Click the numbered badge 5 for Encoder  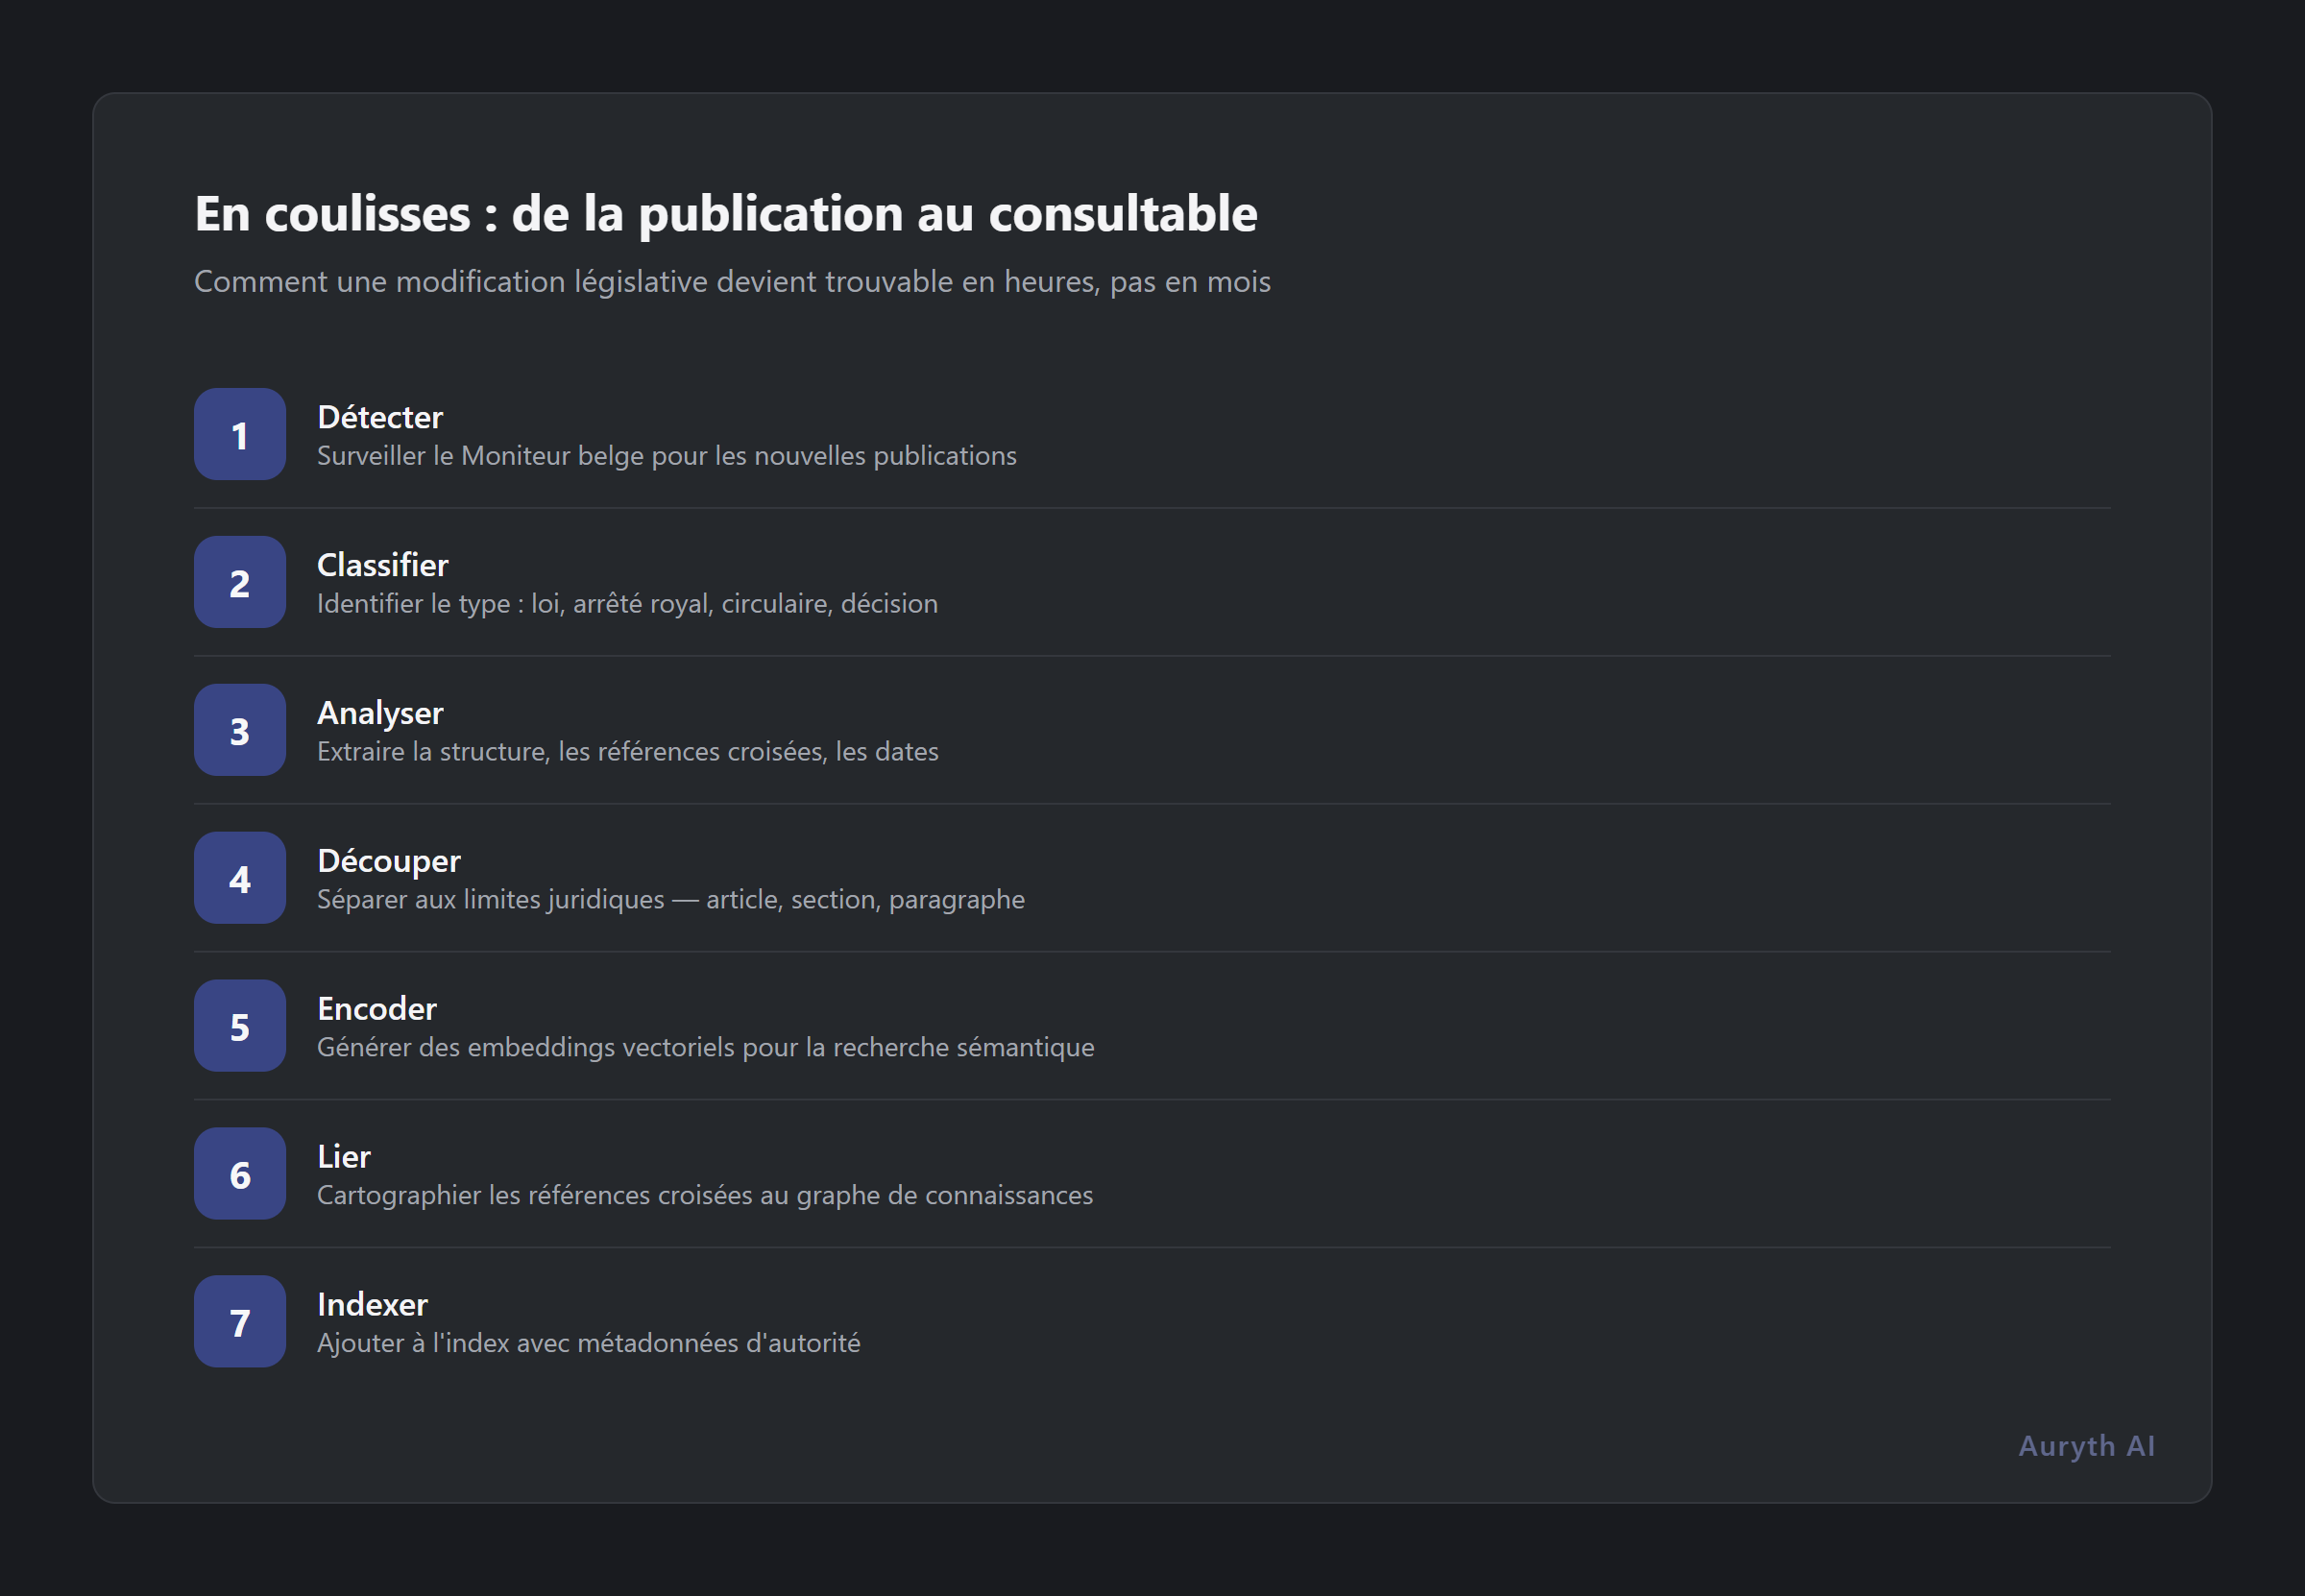click(x=239, y=1026)
